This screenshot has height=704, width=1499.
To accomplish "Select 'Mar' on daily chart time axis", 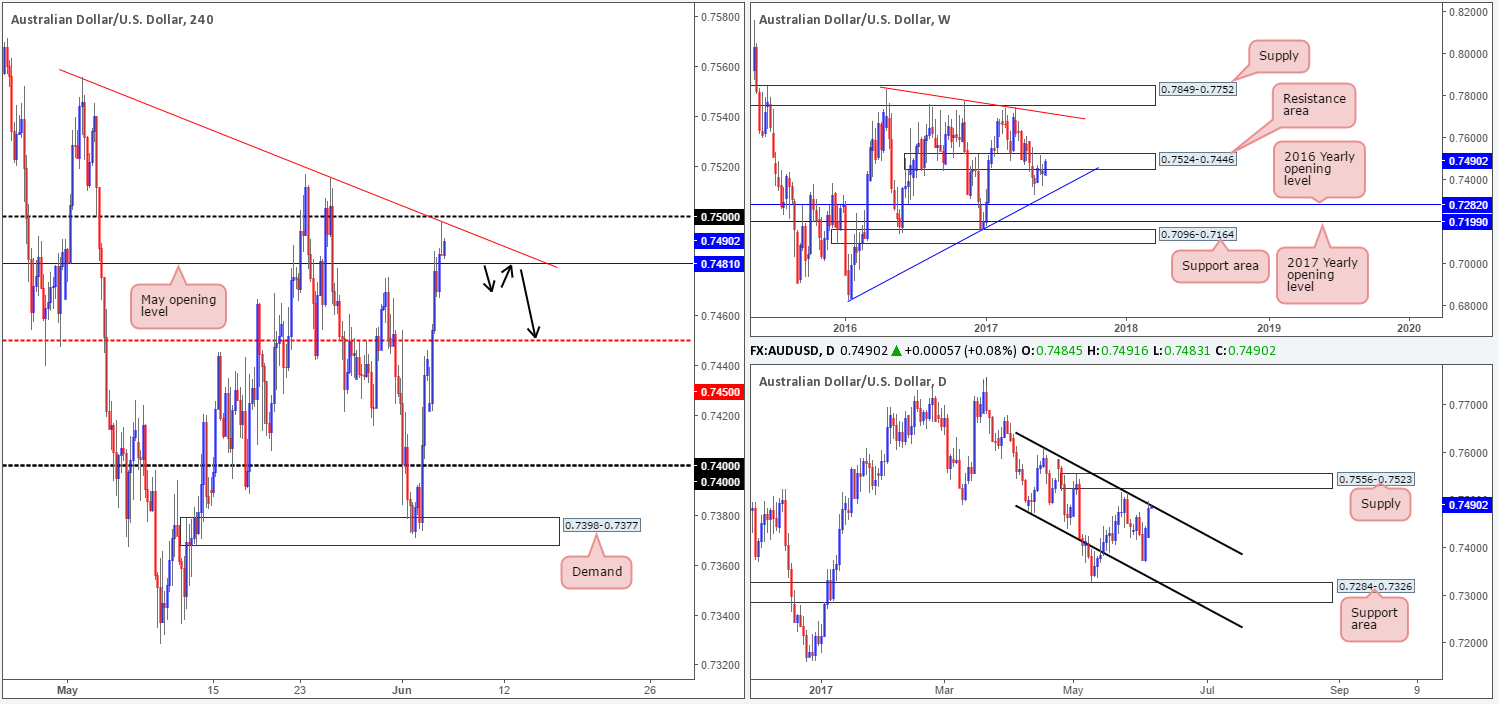I will coord(946,690).
